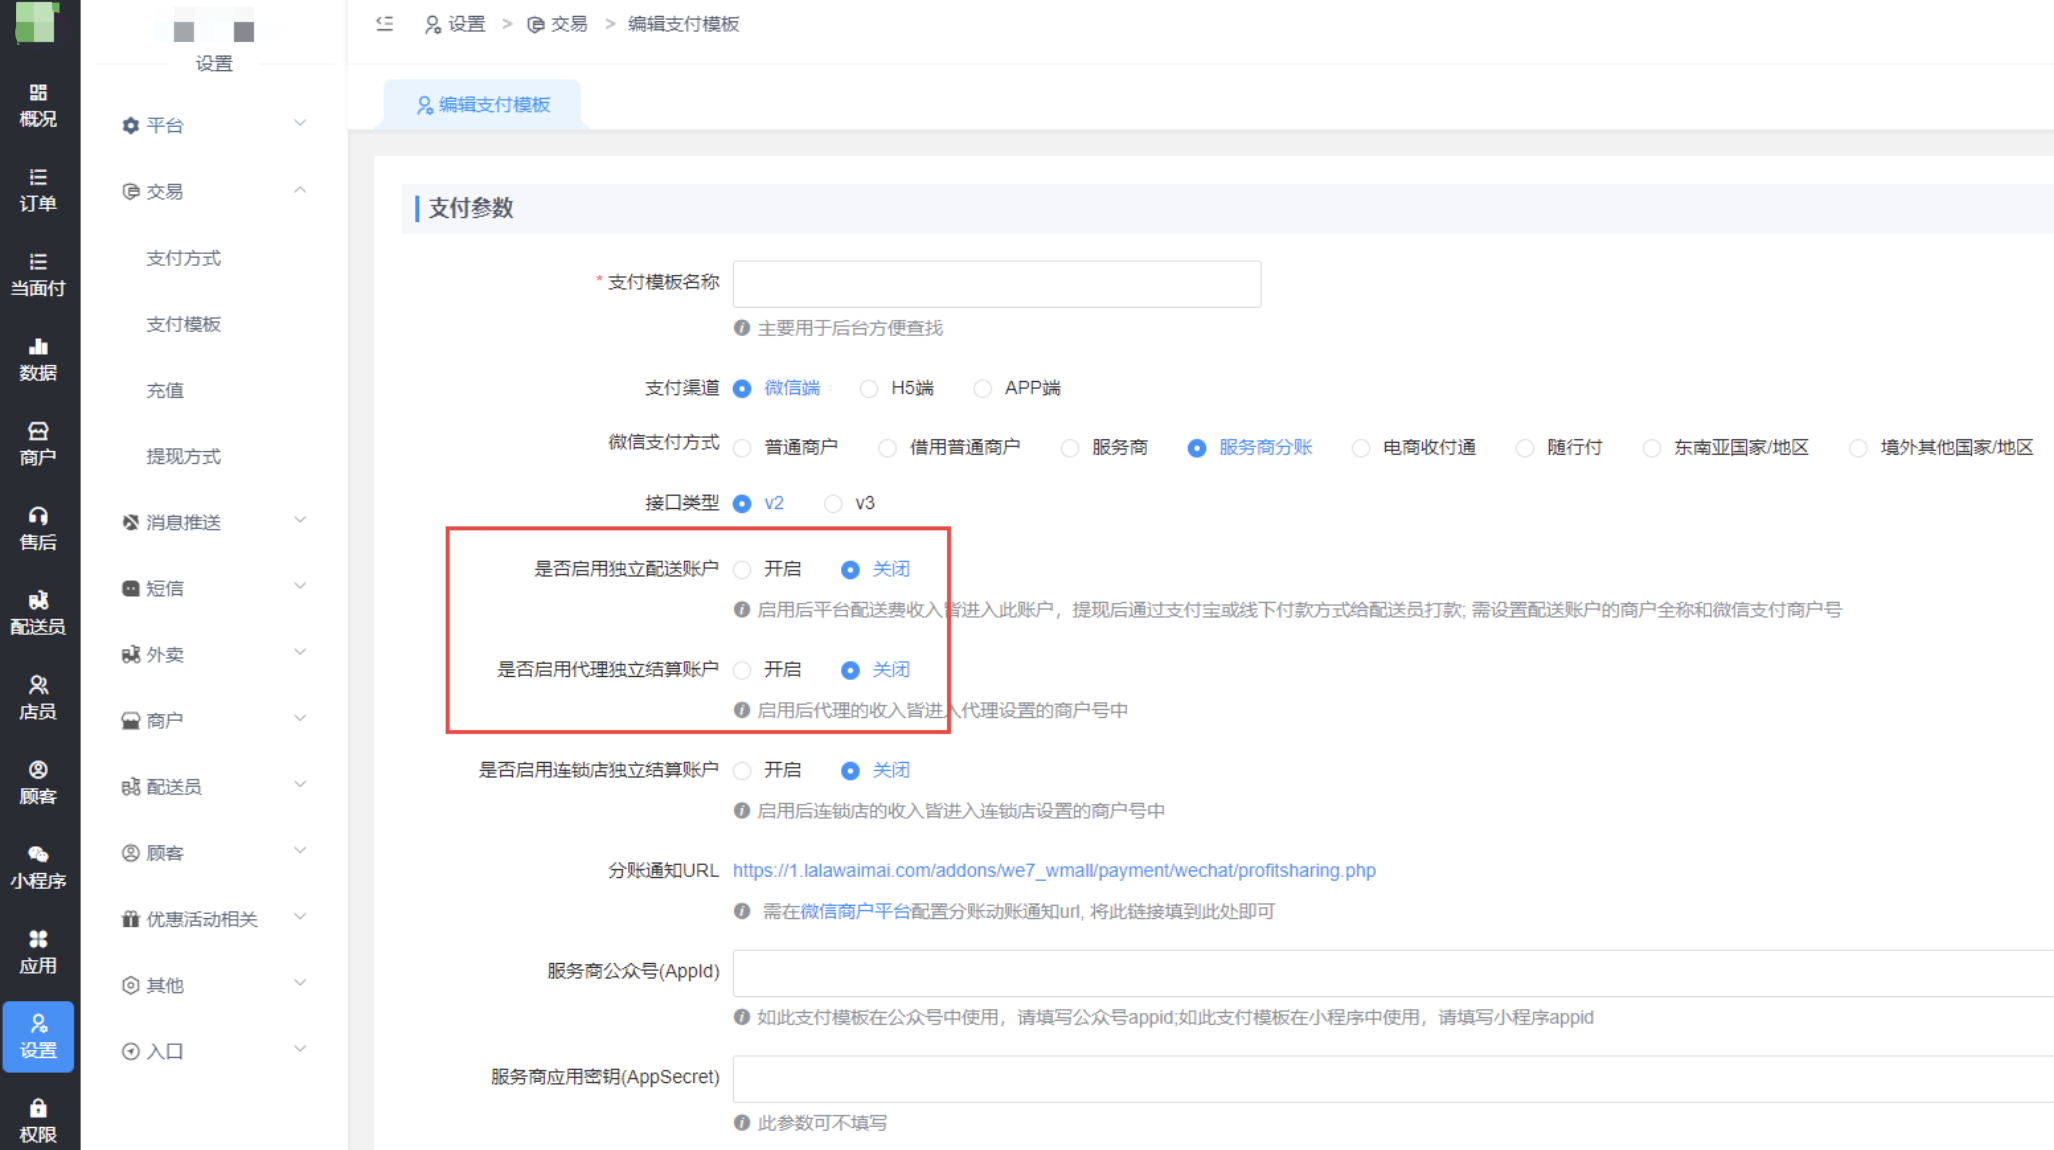Screen dimensions: 2054x1150
Task: Click the info icon beside 主要用于后台方便查找
Action: tap(742, 328)
